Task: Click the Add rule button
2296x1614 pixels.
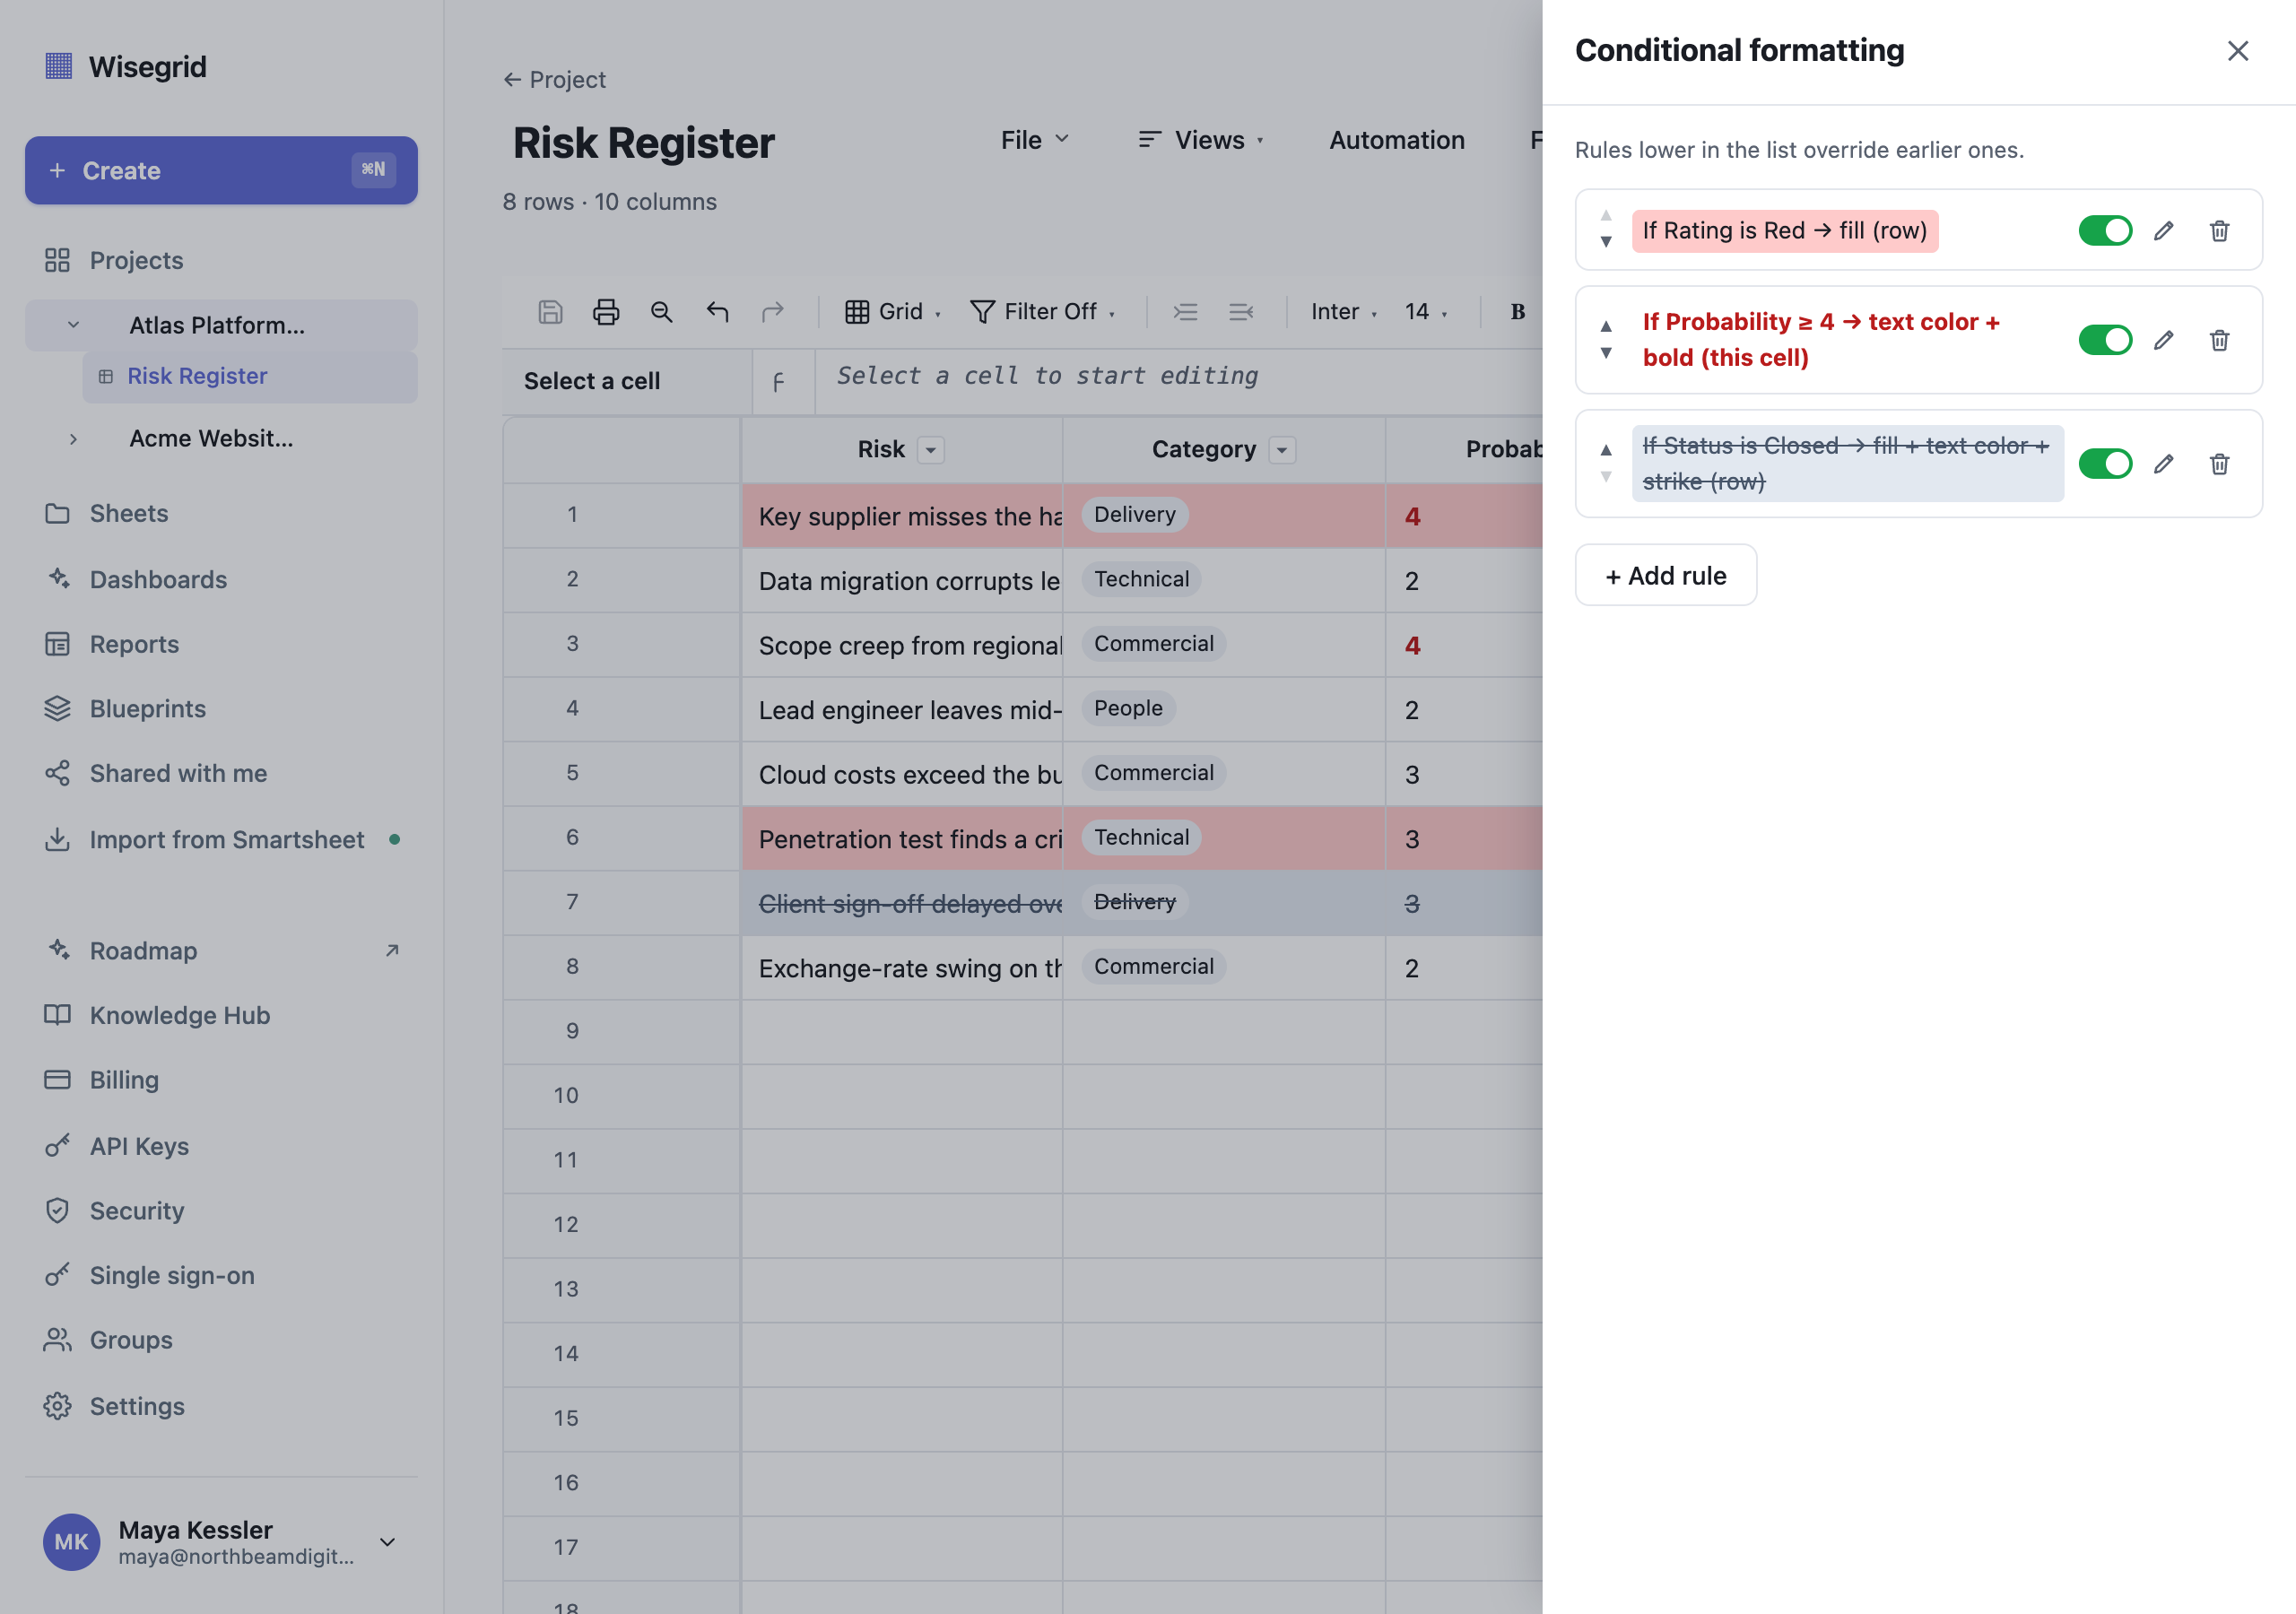Action: pos(1666,575)
